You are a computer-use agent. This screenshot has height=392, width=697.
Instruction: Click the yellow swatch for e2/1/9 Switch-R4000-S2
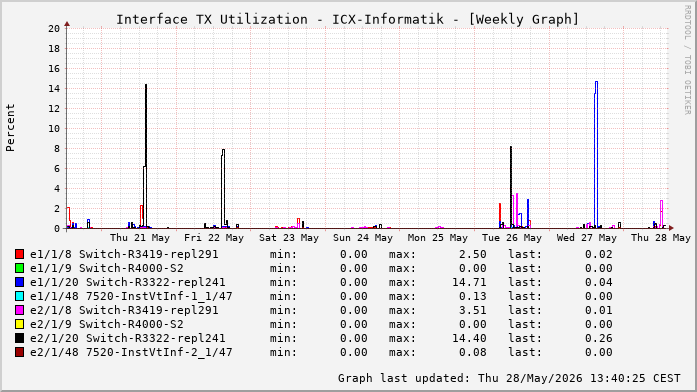pos(19,324)
